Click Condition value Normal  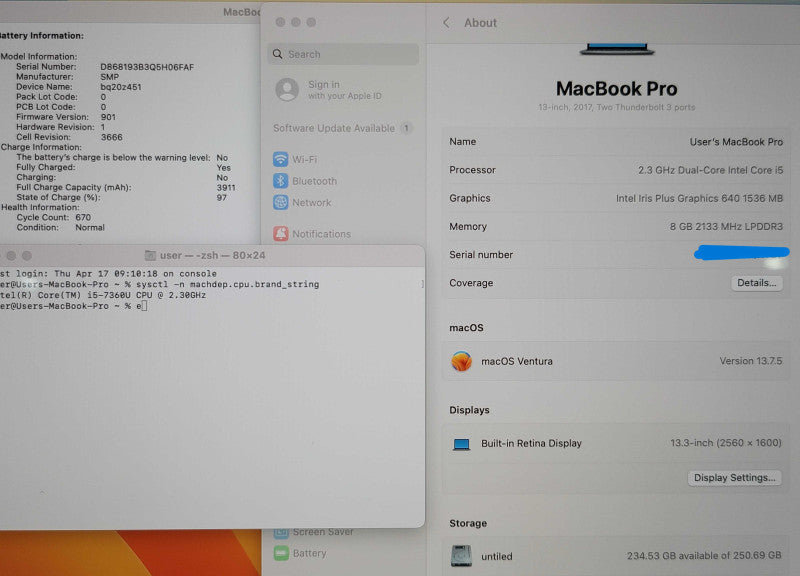click(x=90, y=228)
